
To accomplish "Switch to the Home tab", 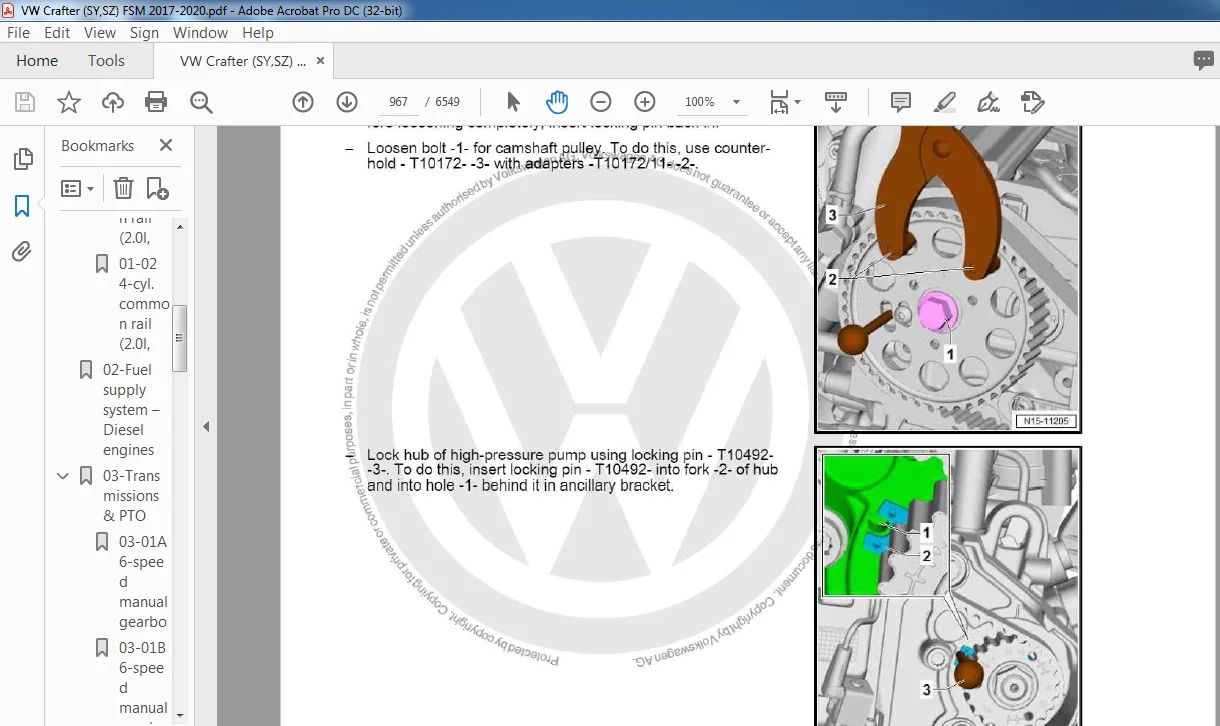I will (x=37, y=61).
